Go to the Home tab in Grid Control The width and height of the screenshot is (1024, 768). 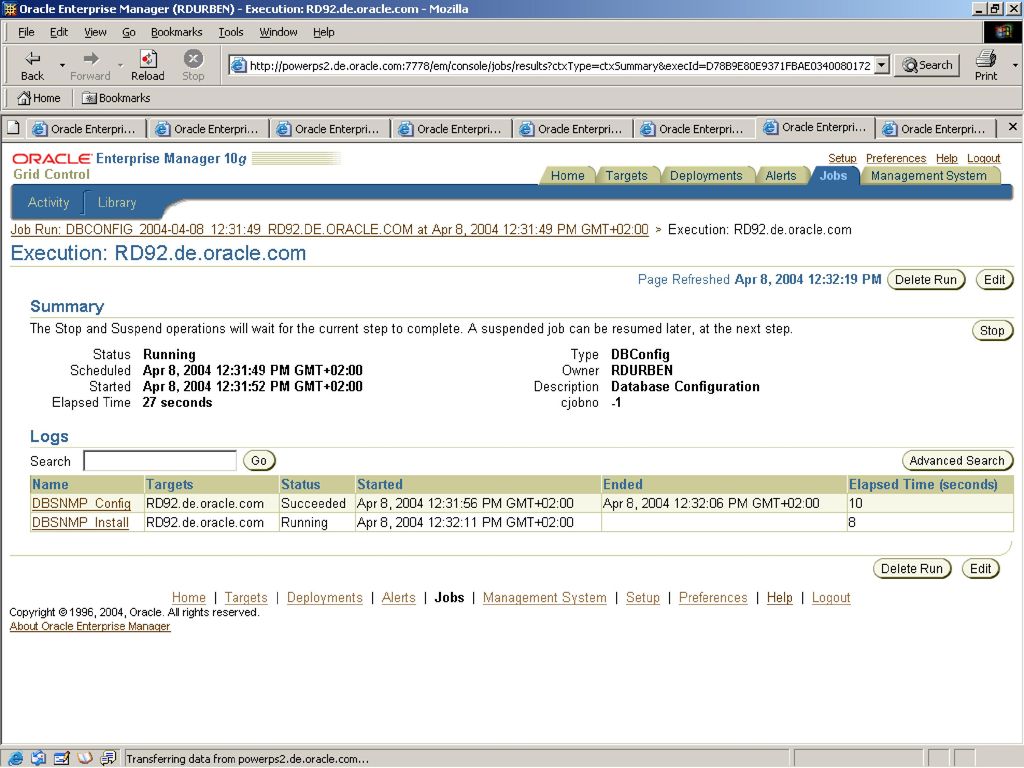coord(568,176)
